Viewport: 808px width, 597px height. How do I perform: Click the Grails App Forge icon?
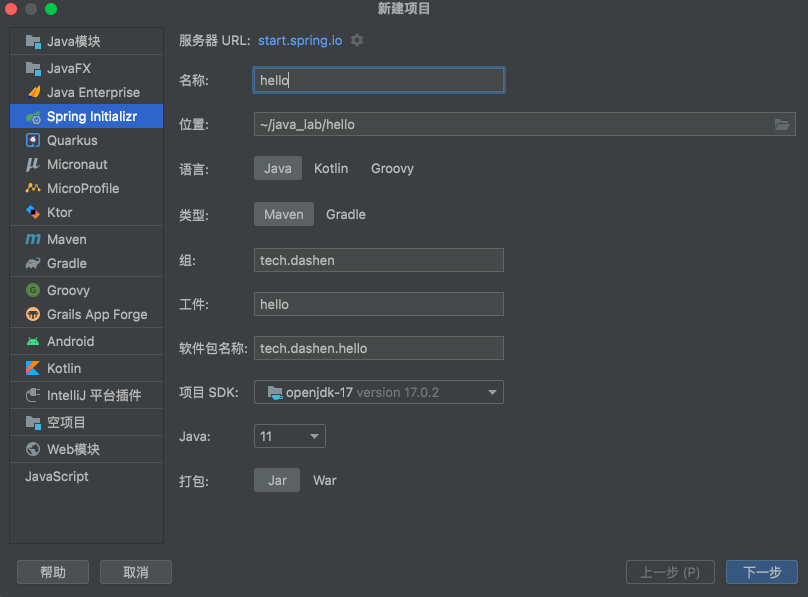(33, 314)
